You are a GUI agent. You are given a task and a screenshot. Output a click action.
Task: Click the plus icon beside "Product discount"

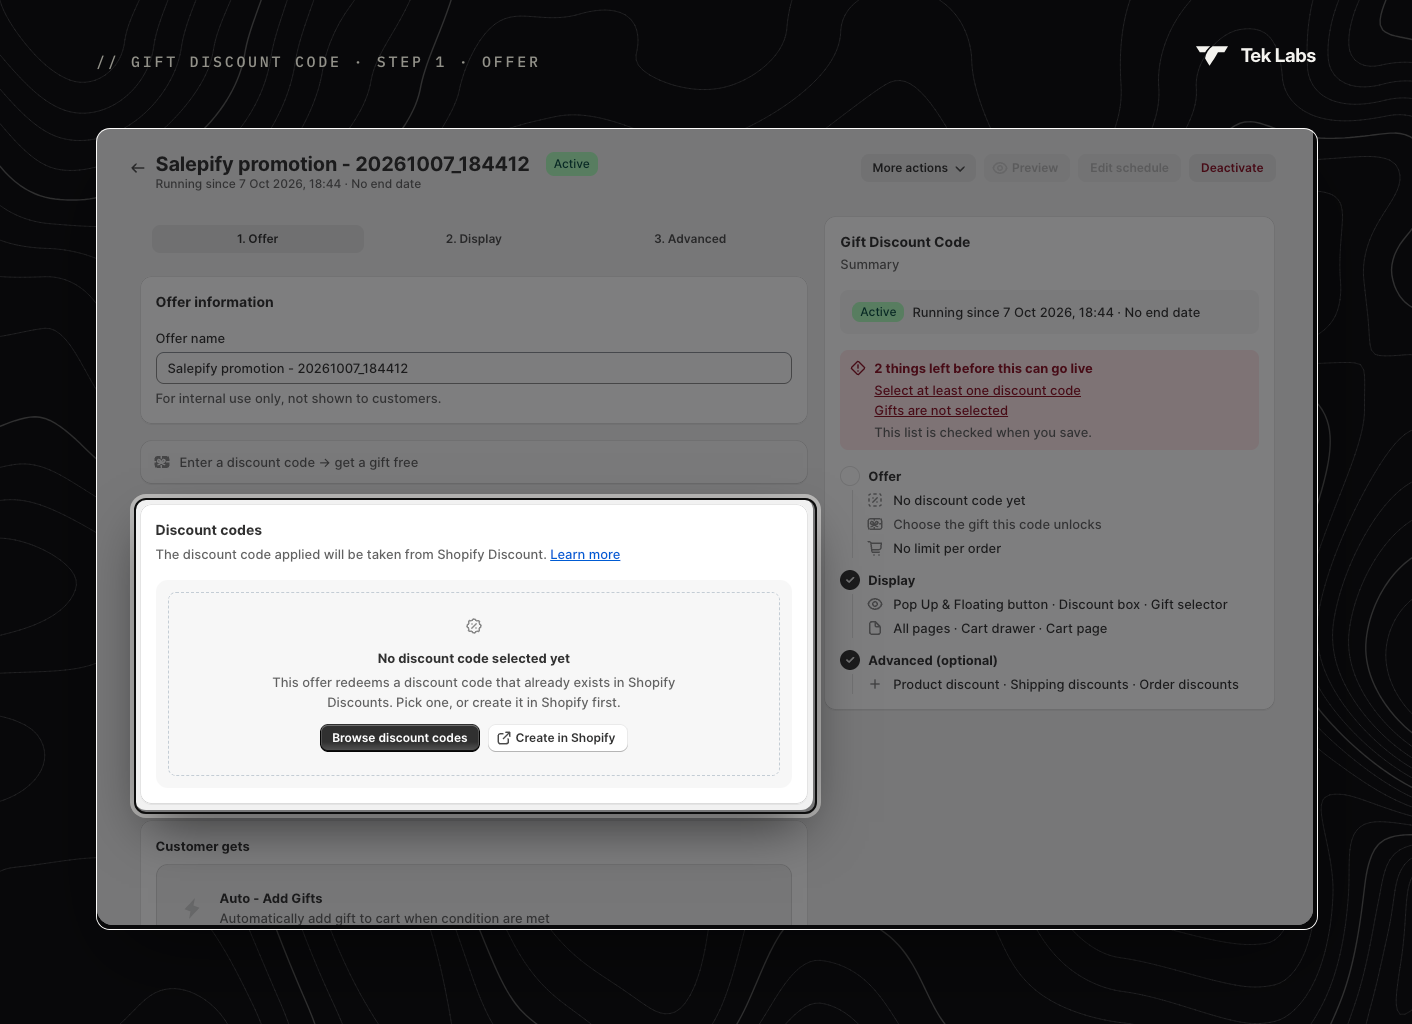click(x=875, y=684)
